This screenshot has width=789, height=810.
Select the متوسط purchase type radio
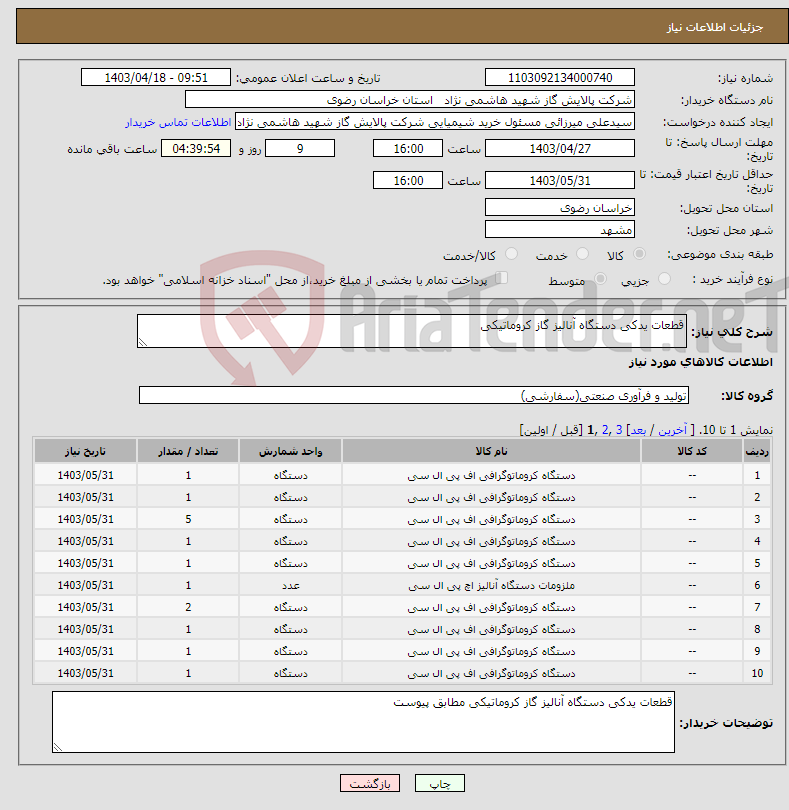coord(600,279)
